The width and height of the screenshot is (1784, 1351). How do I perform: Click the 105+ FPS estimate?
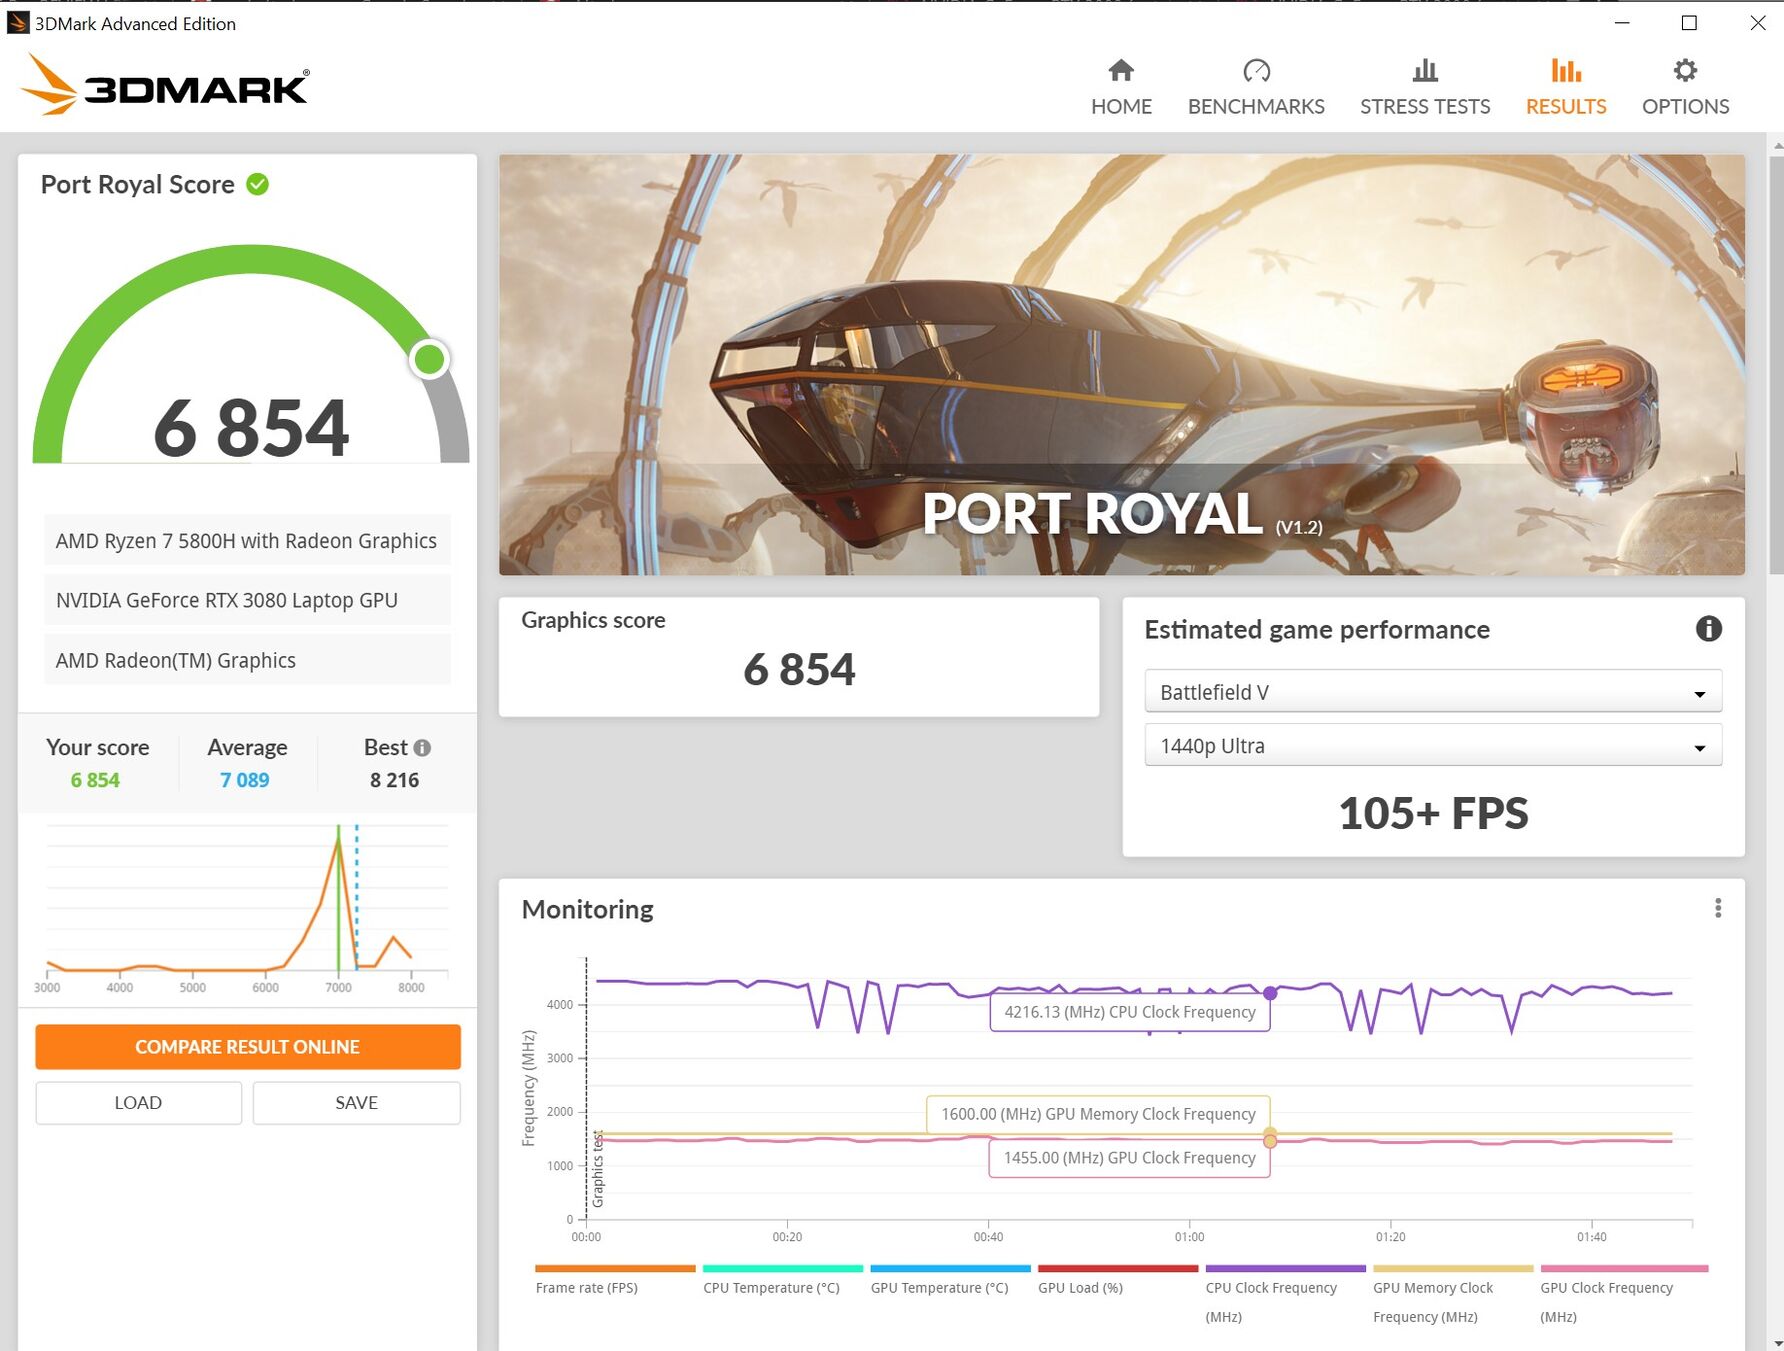(1433, 813)
